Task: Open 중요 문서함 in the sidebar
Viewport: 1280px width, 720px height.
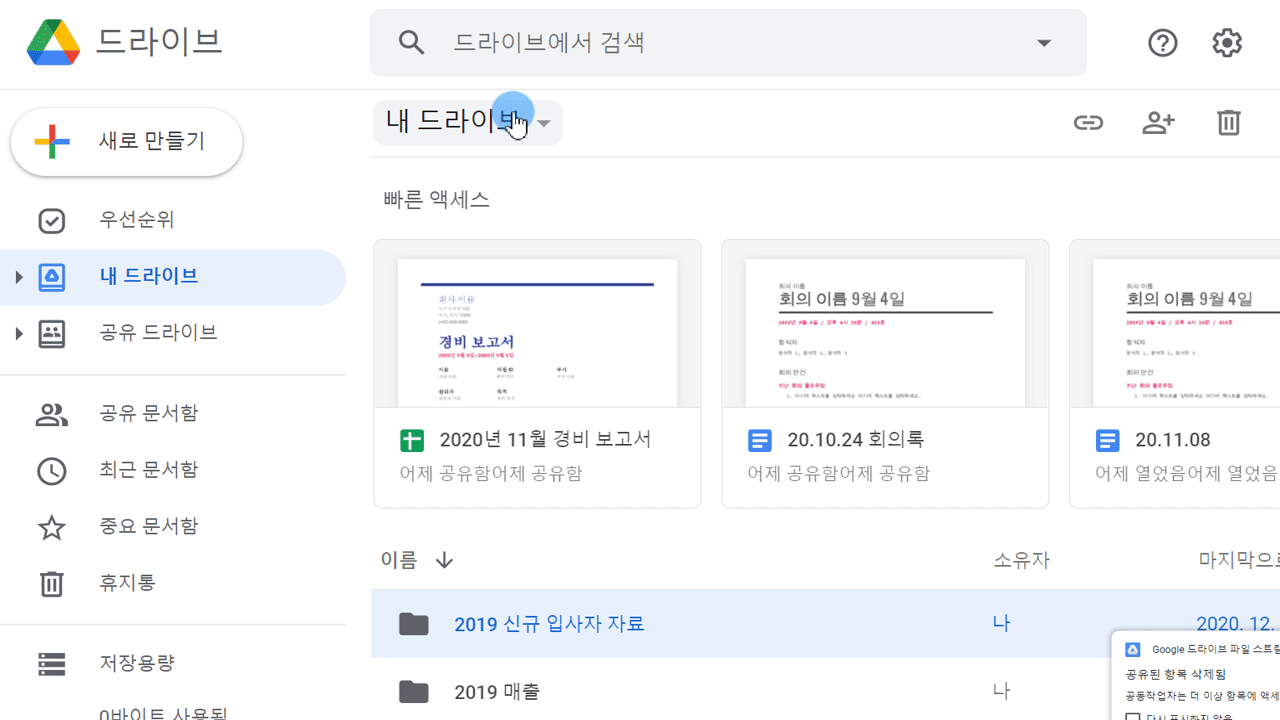Action: [x=148, y=526]
